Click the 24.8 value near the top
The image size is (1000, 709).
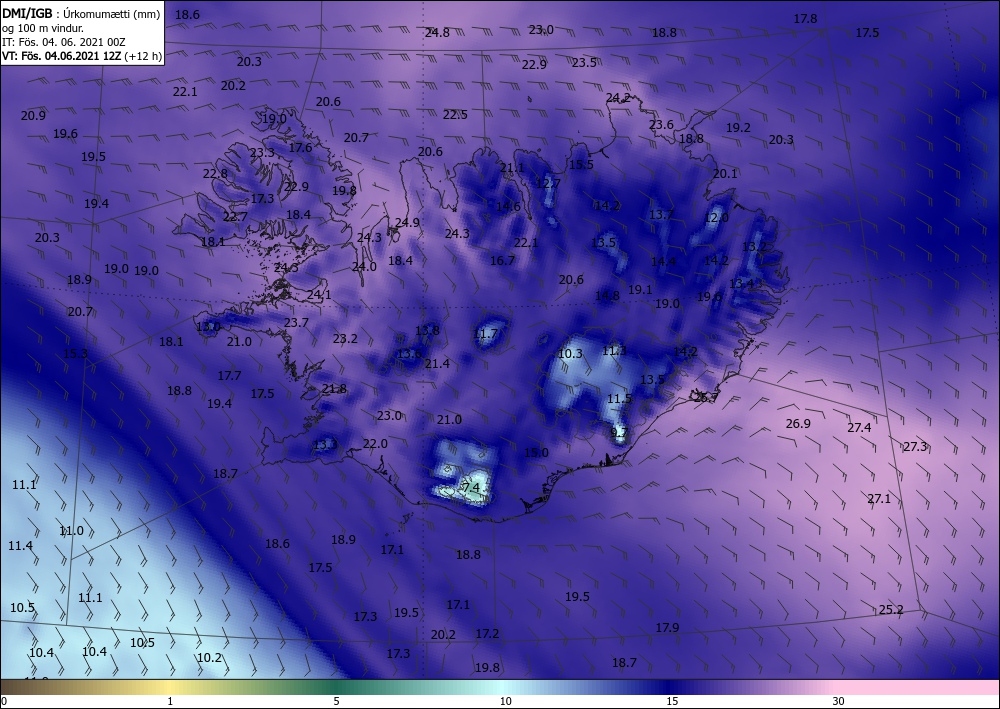[438, 33]
